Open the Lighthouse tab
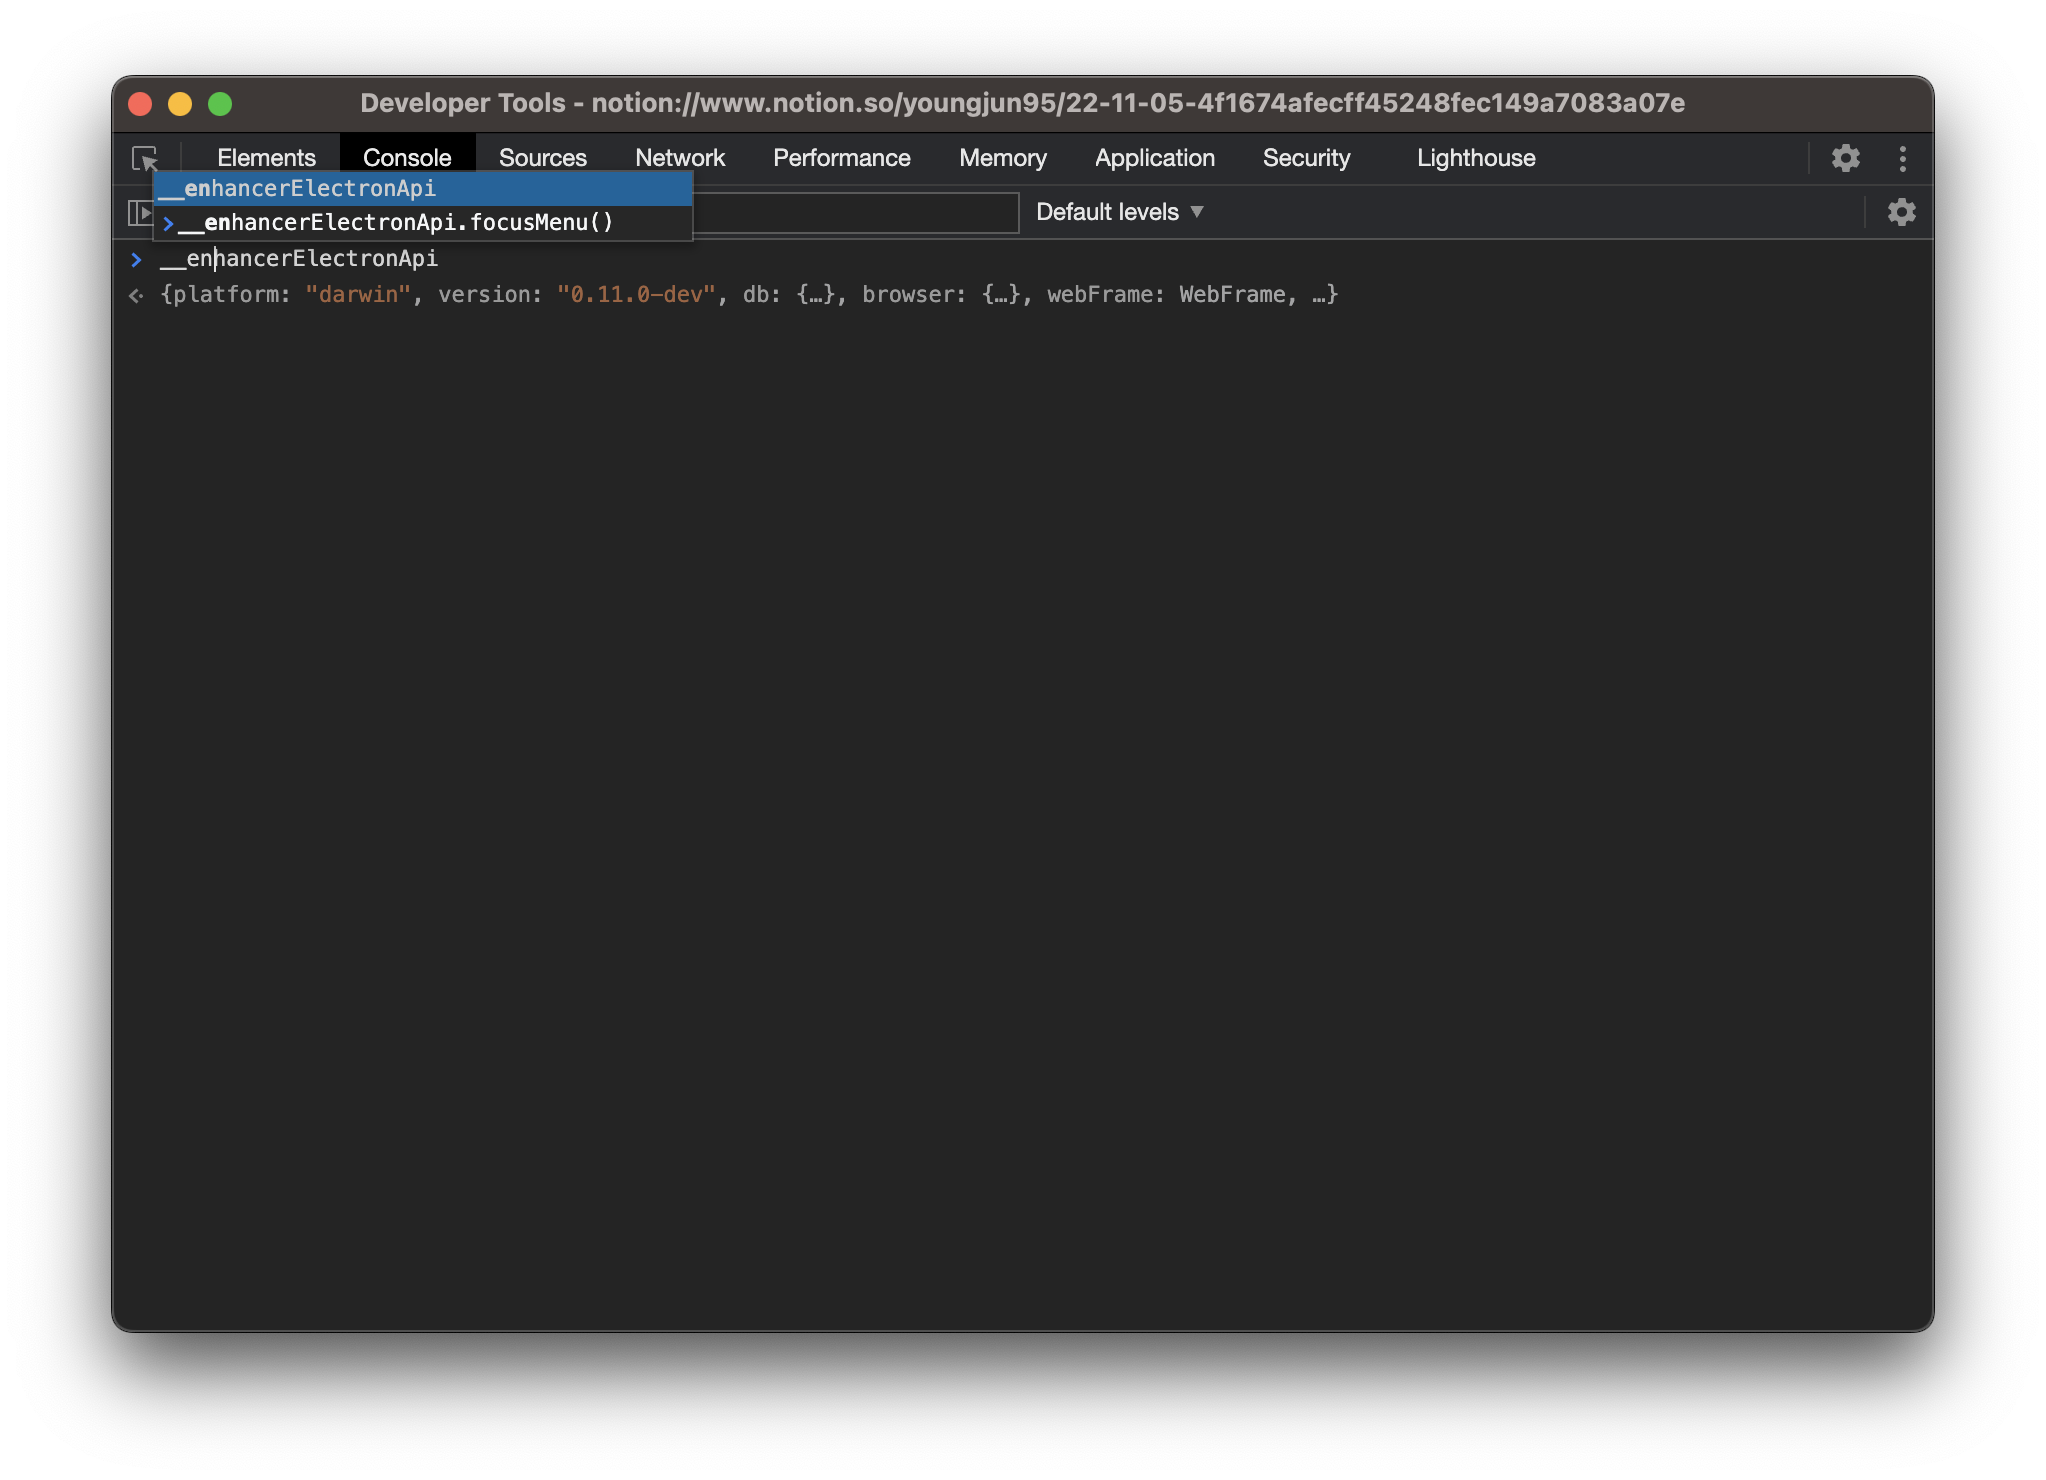The width and height of the screenshot is (2046, 1480). click(x=1475, y=158)
